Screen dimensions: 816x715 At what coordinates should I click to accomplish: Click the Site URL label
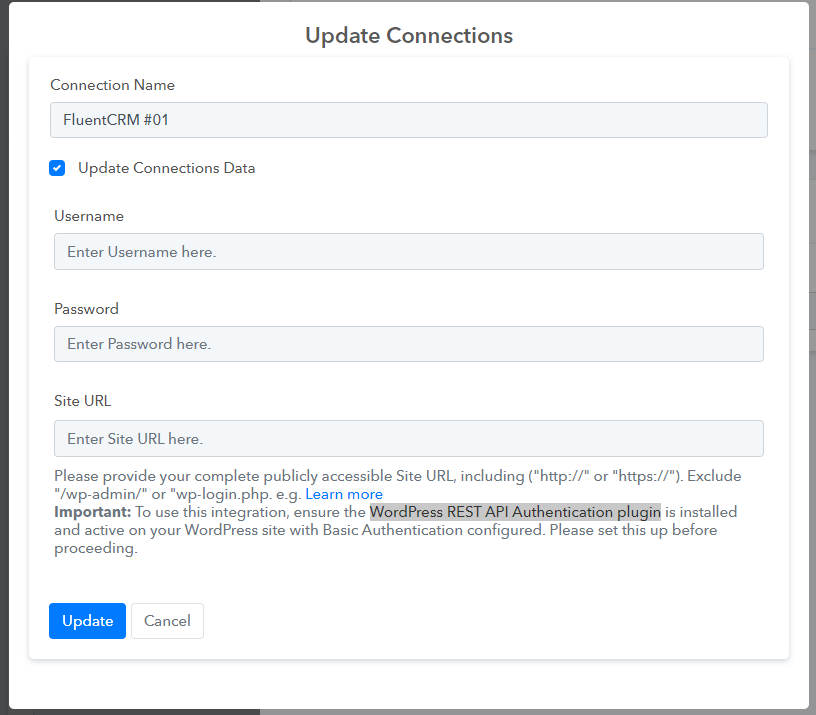83,401
